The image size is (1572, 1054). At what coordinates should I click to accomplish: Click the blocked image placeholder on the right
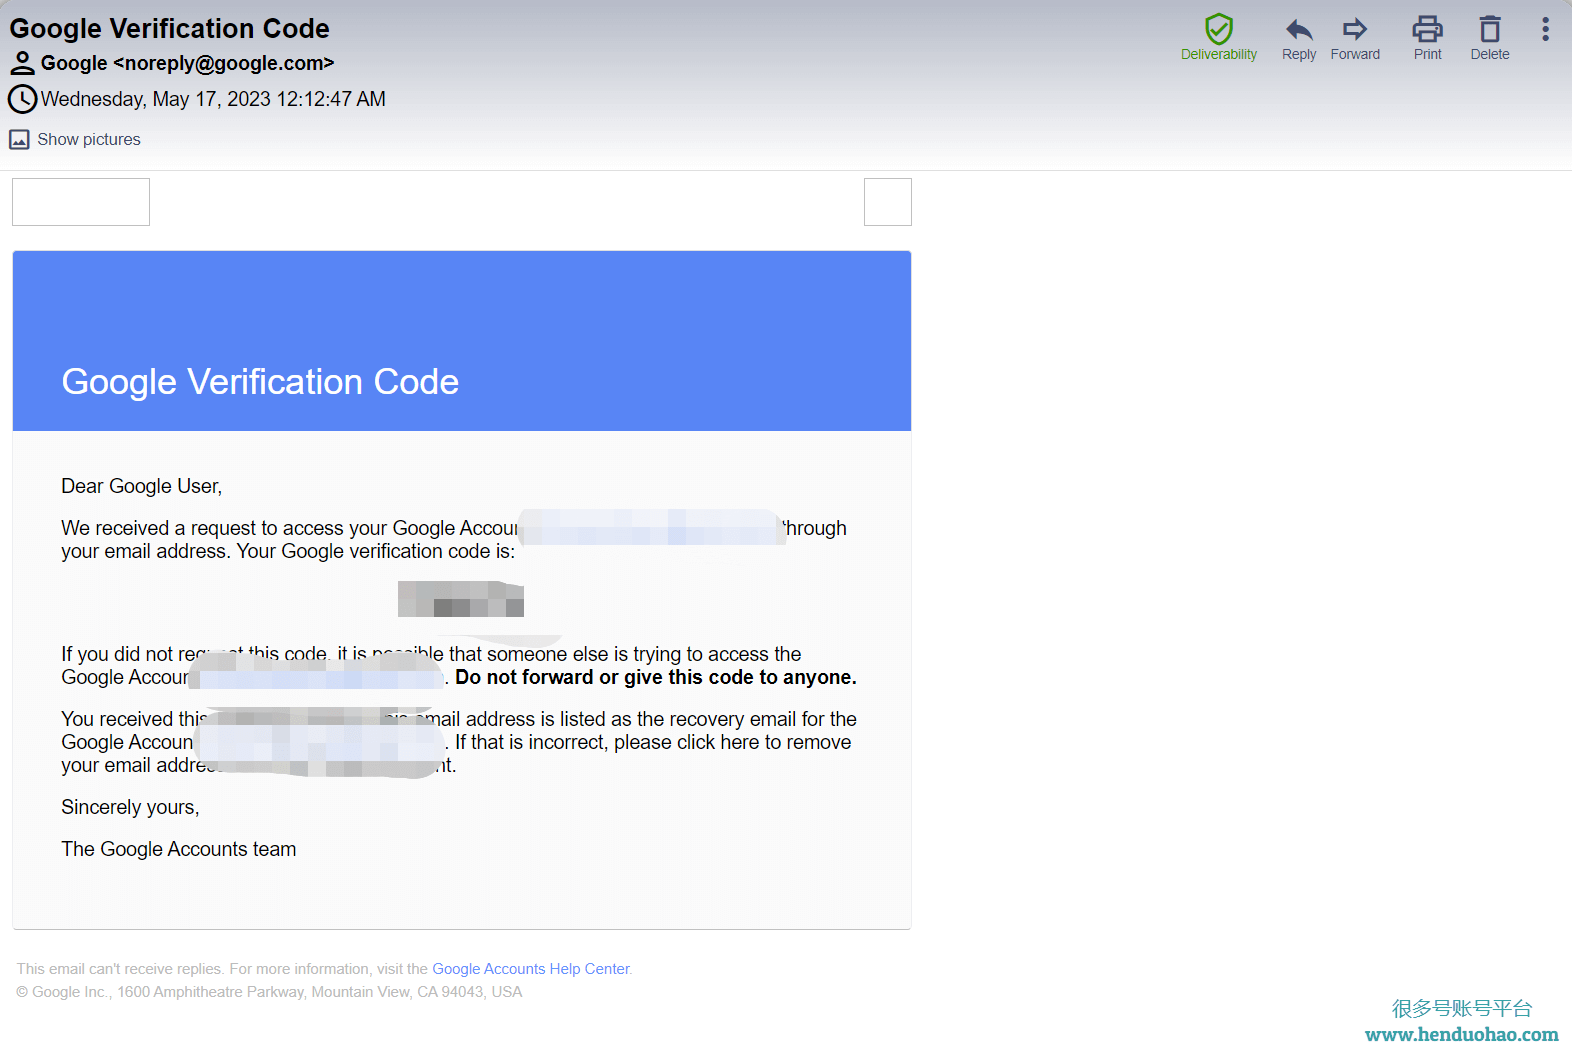point(888,202)
